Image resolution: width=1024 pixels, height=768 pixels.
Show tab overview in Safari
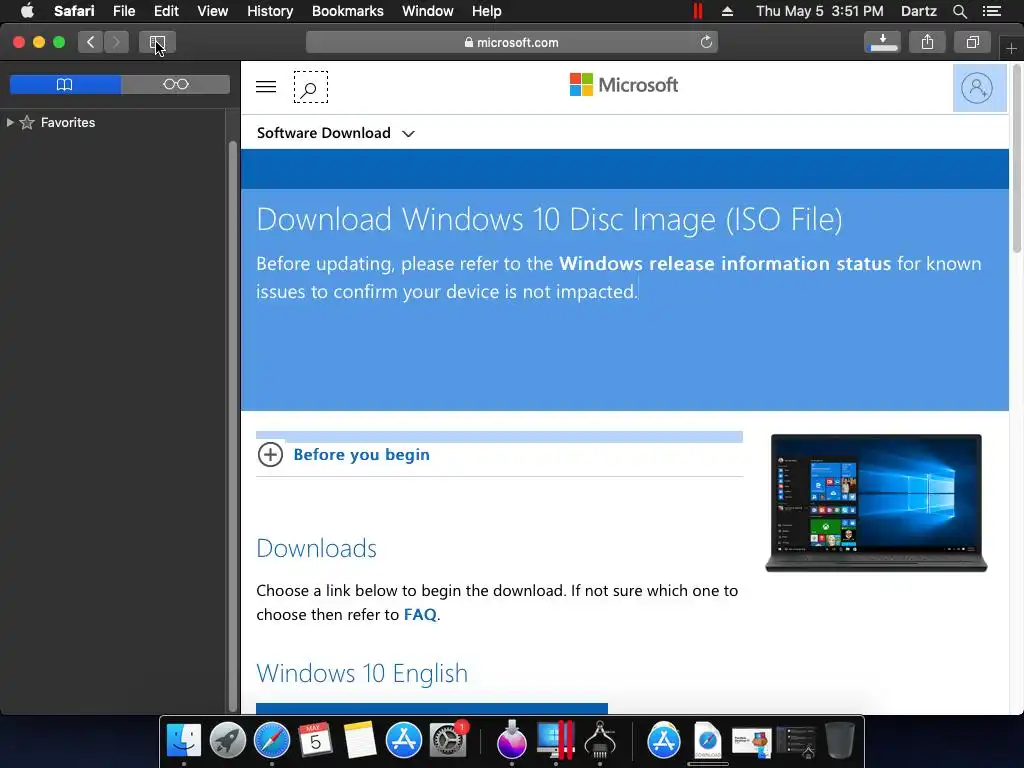[x=972, y=42]
